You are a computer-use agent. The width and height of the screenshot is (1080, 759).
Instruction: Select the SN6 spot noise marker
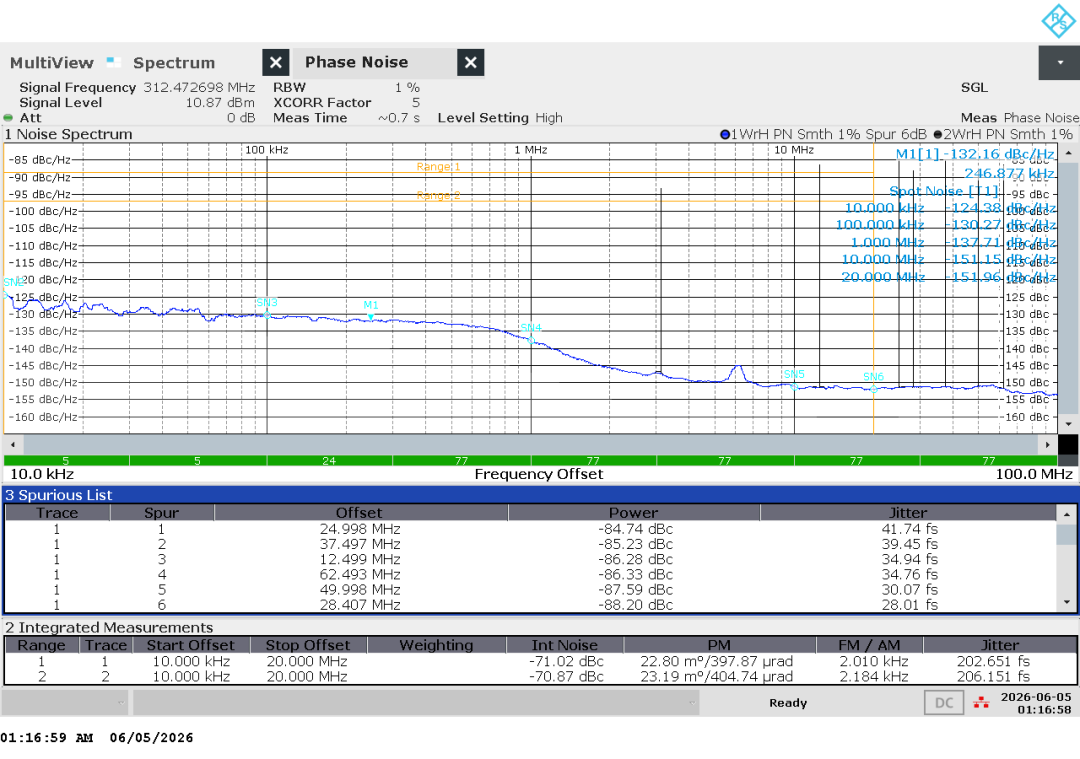[873, 389]
